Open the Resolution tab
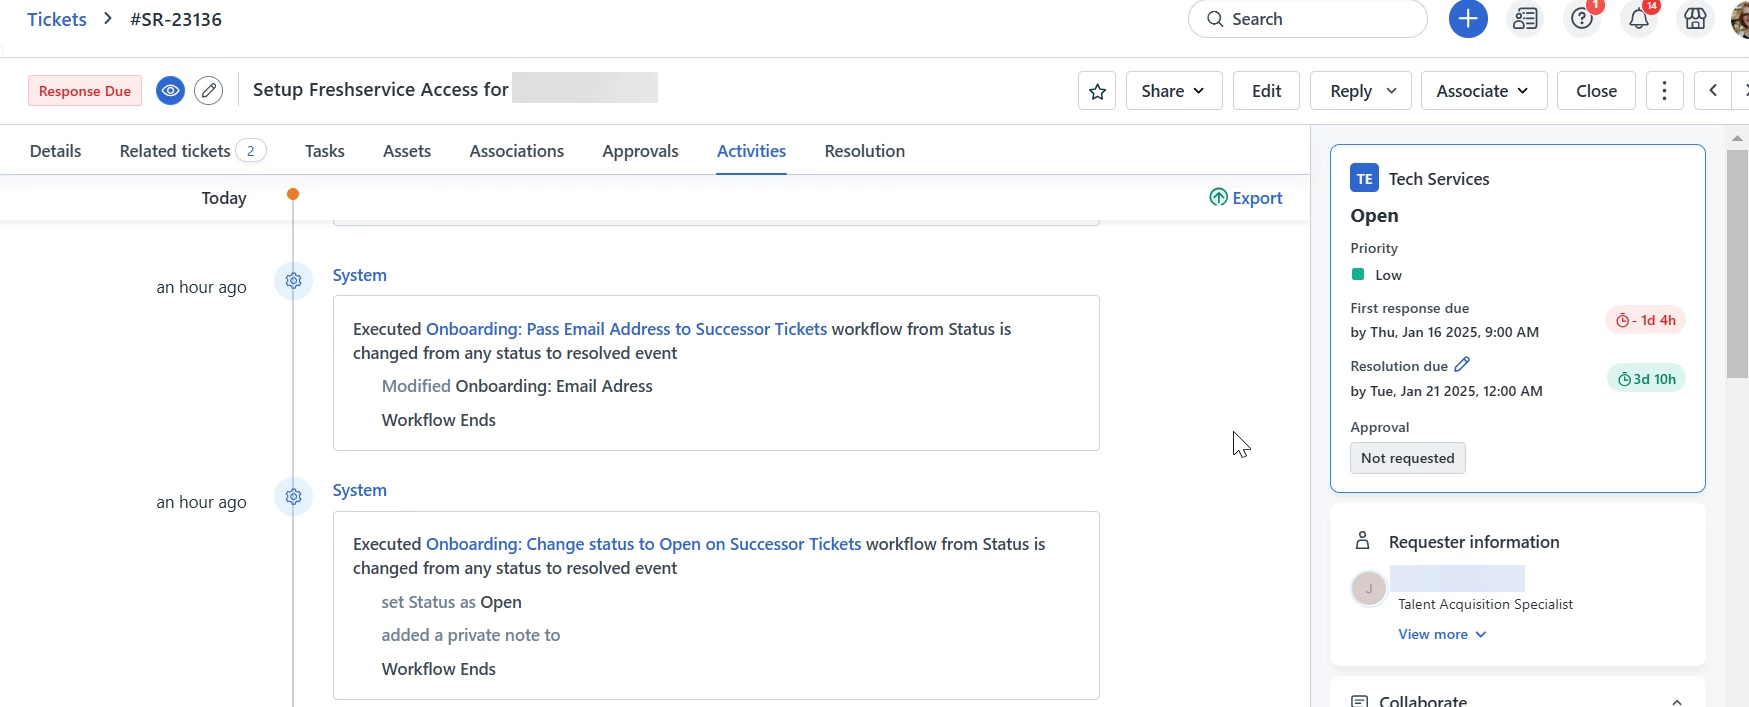Image resolution: width=1749 pixels, height=707 pixels. (865, 151)
